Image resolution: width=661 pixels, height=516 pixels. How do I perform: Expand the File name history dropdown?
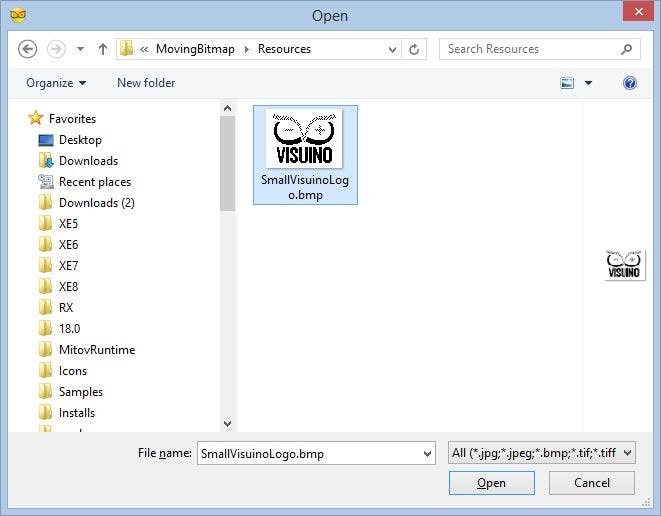427,453
